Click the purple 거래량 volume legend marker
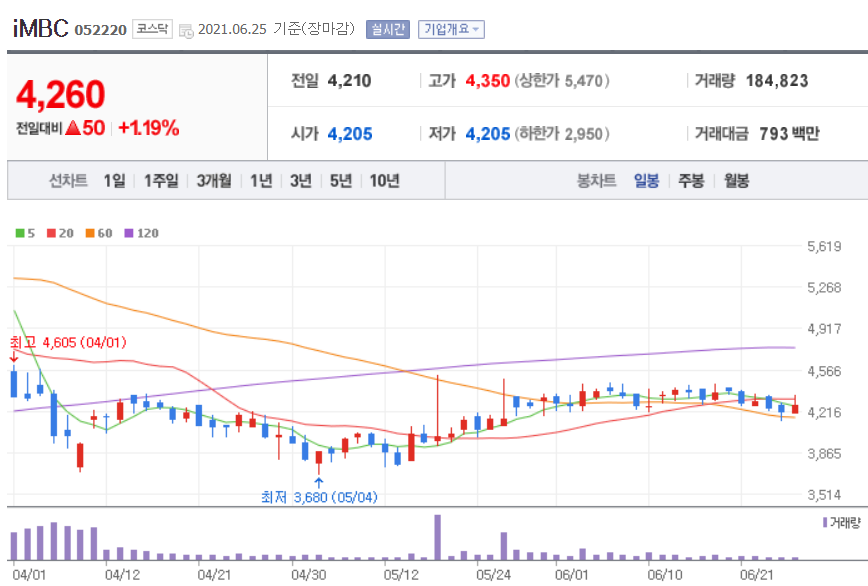Image resolution: width=868 pixels, height=586 pixels. click(x=825, y=522)
